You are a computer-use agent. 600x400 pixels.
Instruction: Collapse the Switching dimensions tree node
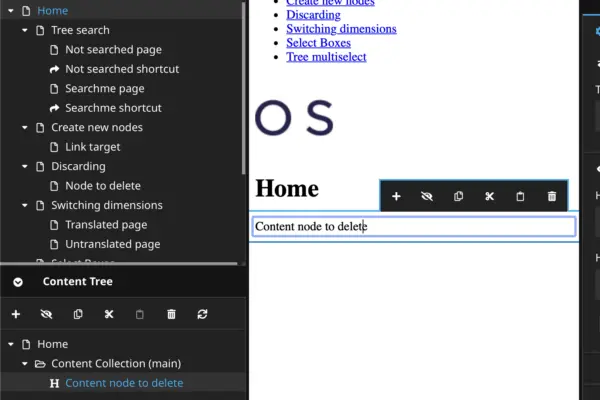pyautogui.click(x=25, y=205)
